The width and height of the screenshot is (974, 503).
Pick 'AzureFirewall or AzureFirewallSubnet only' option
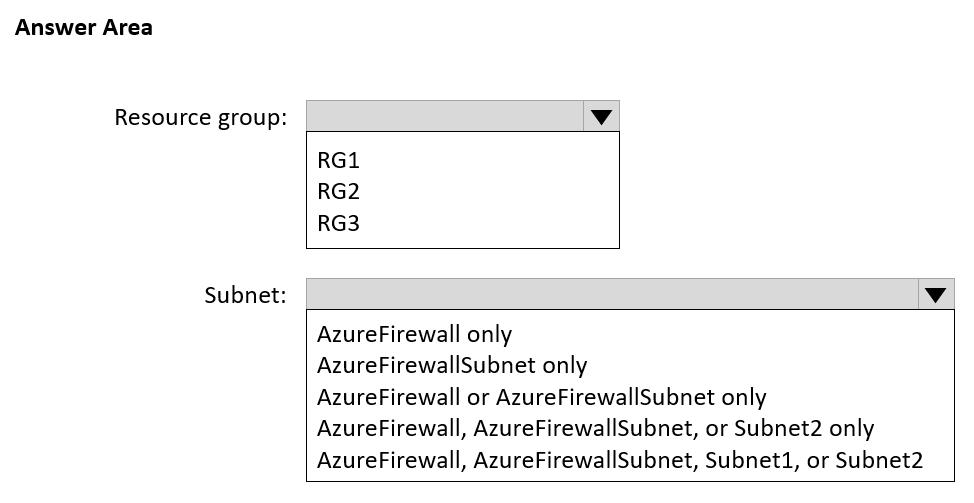(542, 397)
